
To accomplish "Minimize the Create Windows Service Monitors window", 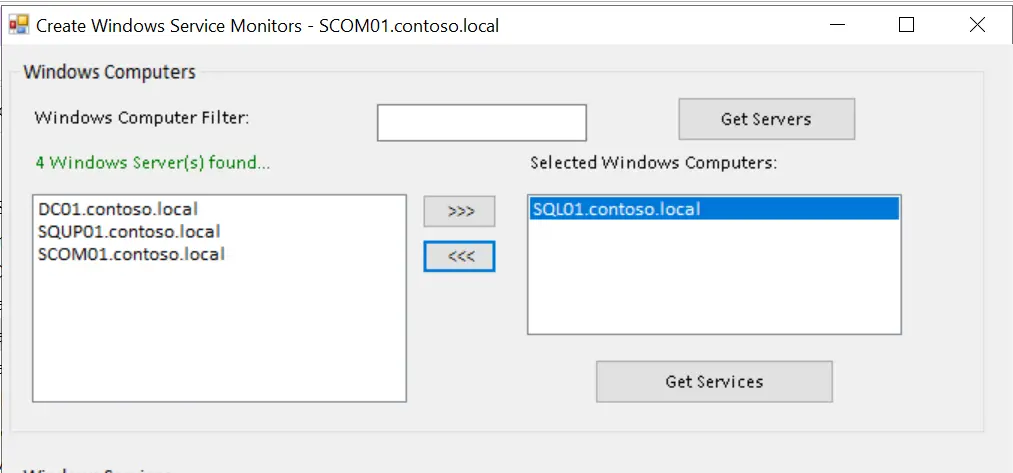I will [835, 25].
